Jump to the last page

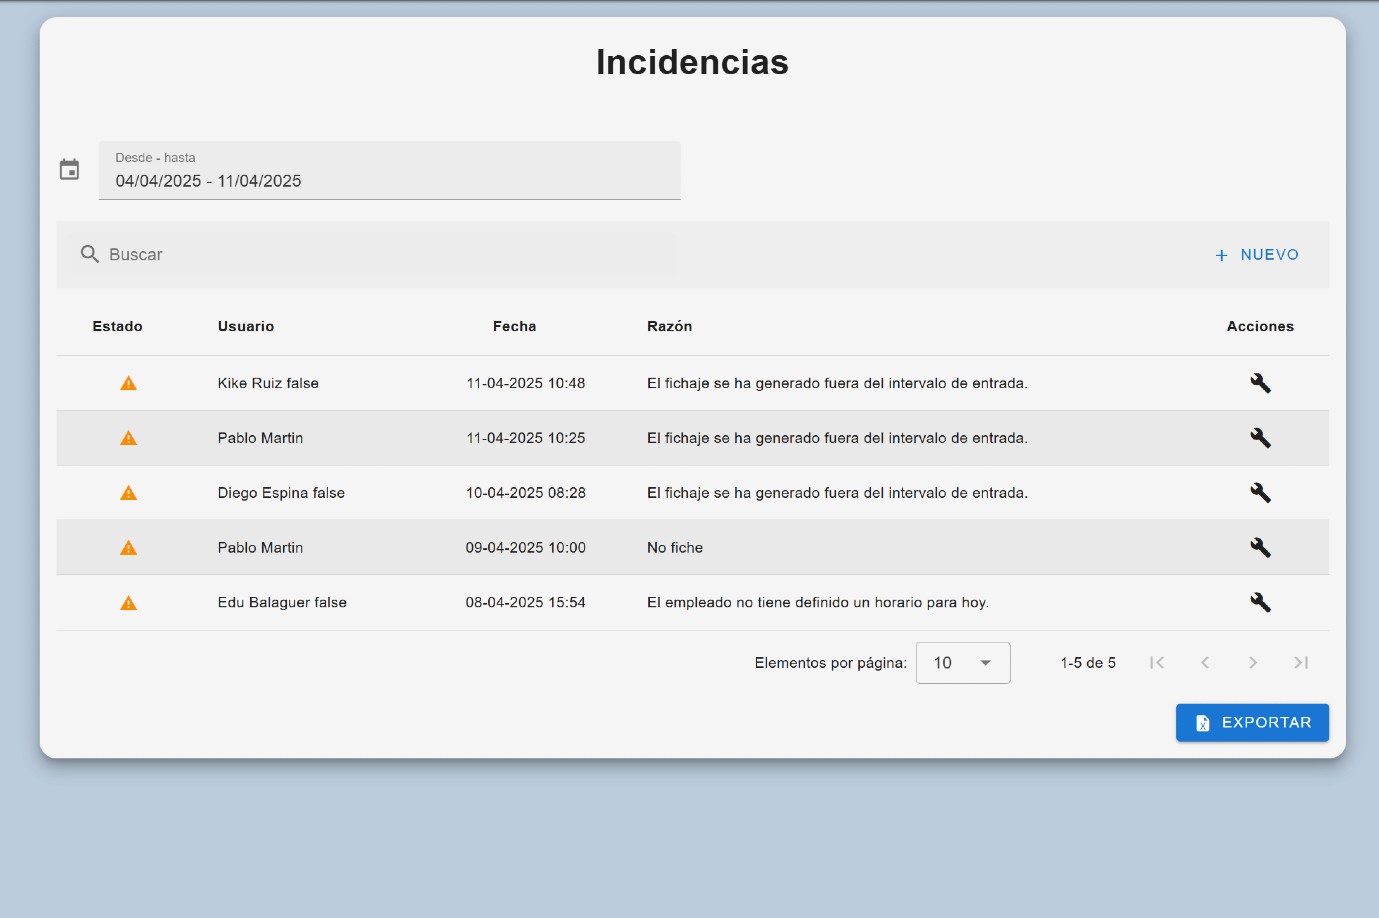click(1300, 663)
